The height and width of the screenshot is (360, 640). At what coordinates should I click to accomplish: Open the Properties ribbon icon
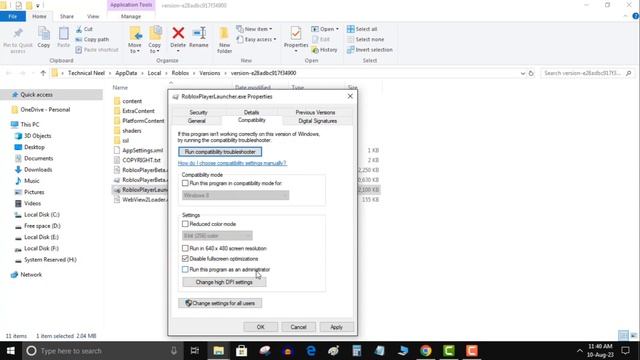click(296, 33)
